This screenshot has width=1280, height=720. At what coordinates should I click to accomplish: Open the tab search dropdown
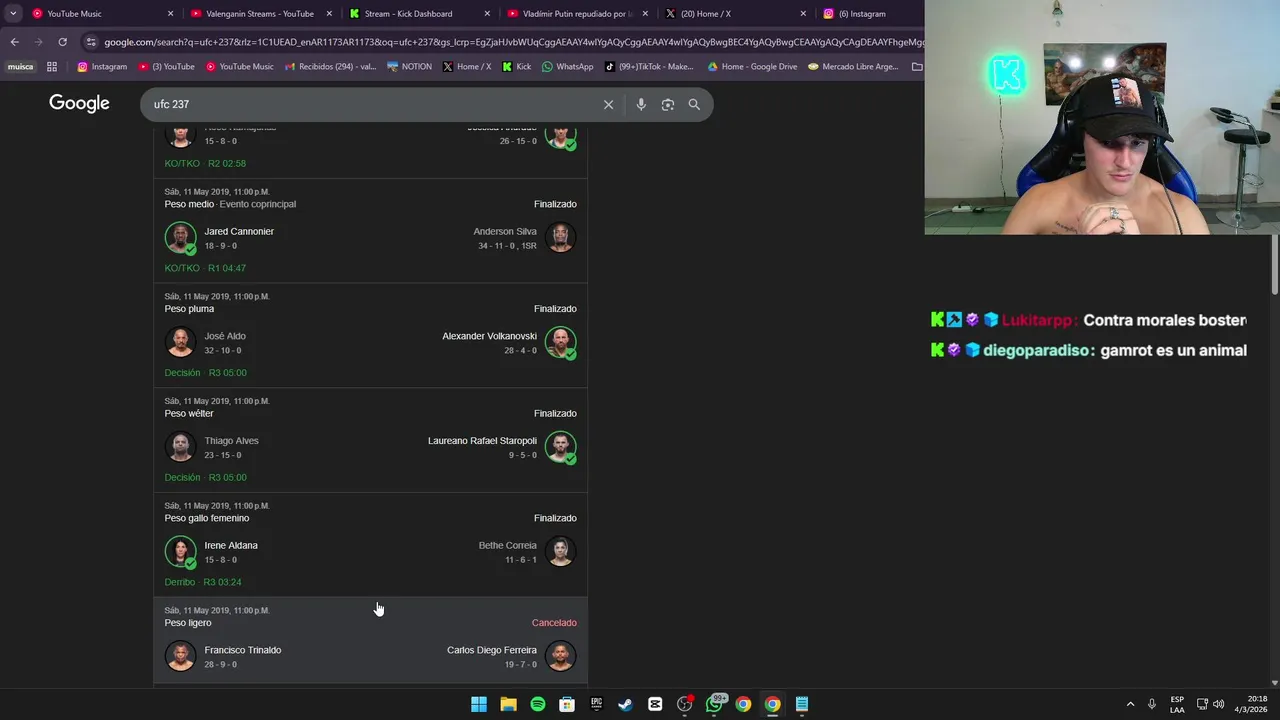12,14
